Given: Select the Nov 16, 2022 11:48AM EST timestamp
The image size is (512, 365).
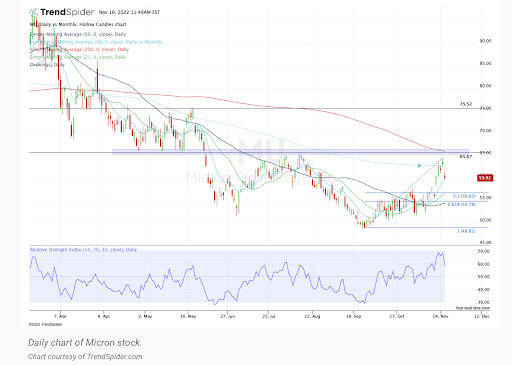Looking at the screenshot, I should pyautogui.click(x=129, y=12).
